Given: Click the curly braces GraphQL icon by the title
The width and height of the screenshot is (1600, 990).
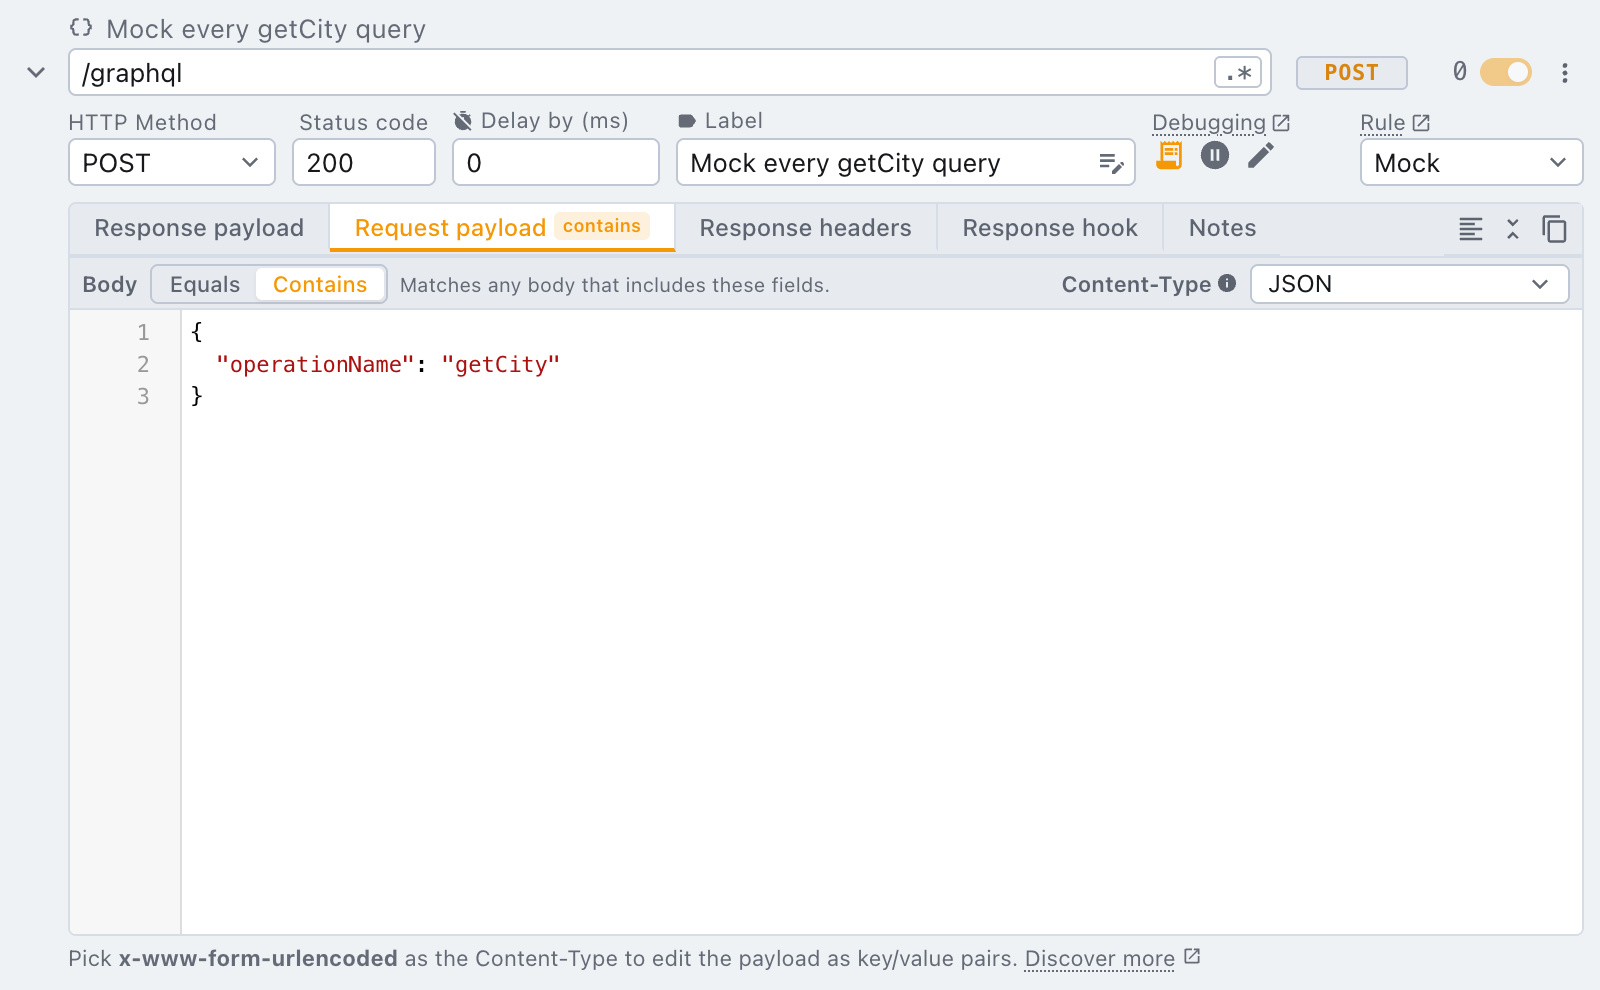Looking at the screenshot, I should point(81,27).
